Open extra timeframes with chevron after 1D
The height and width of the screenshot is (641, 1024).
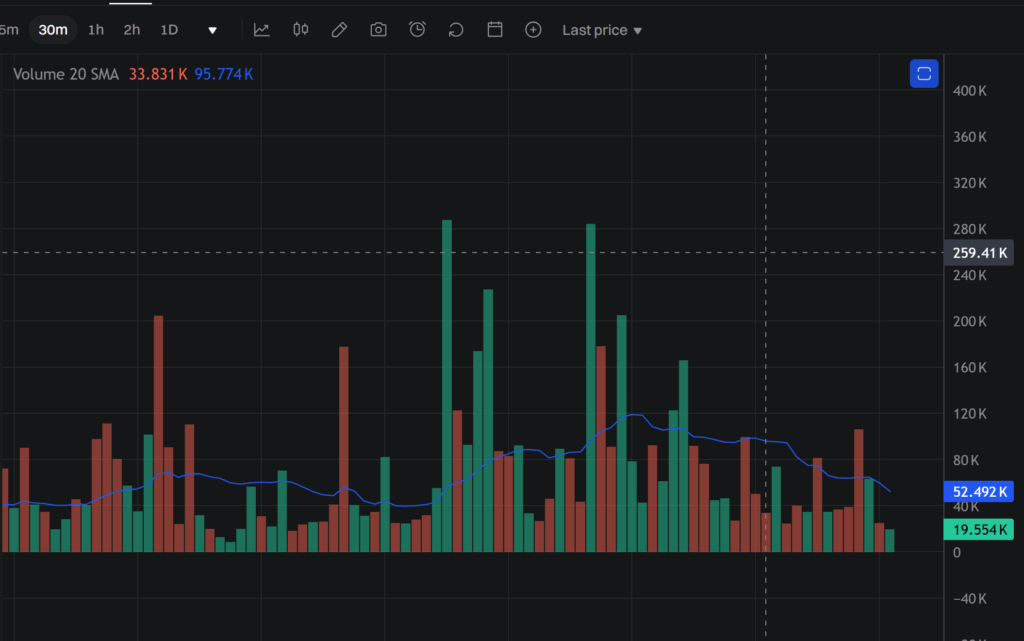(x=212, y=30)
